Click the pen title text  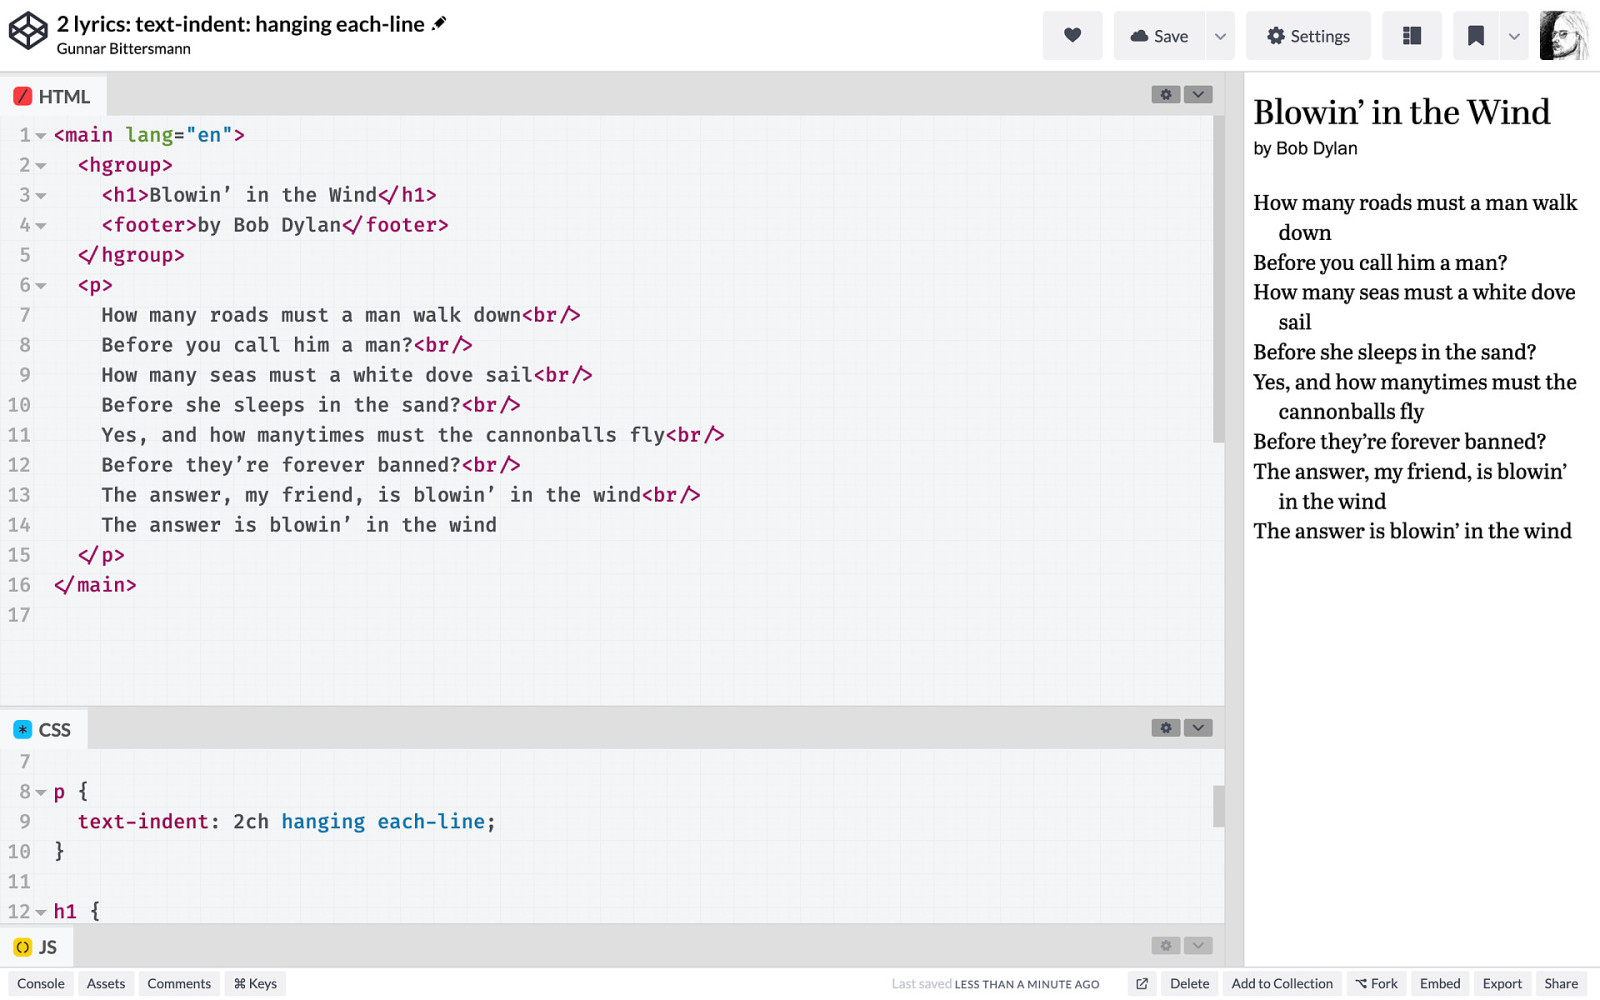[240, 24]
